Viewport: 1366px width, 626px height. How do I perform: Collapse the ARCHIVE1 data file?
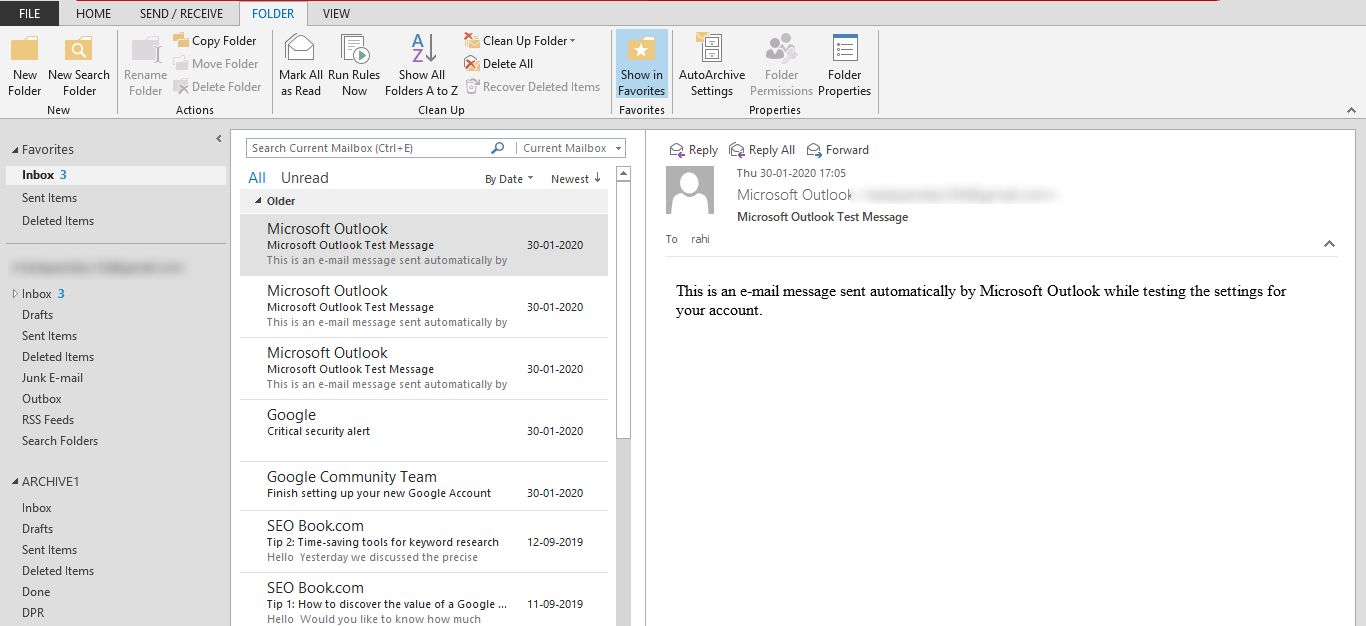(x=15, y=482)
